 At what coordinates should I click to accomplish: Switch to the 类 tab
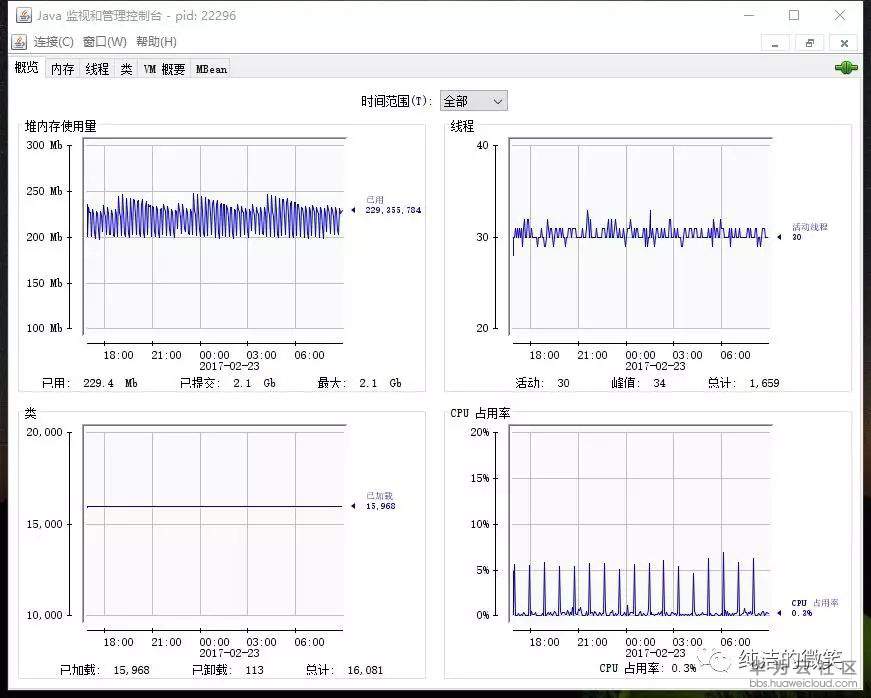126,69
